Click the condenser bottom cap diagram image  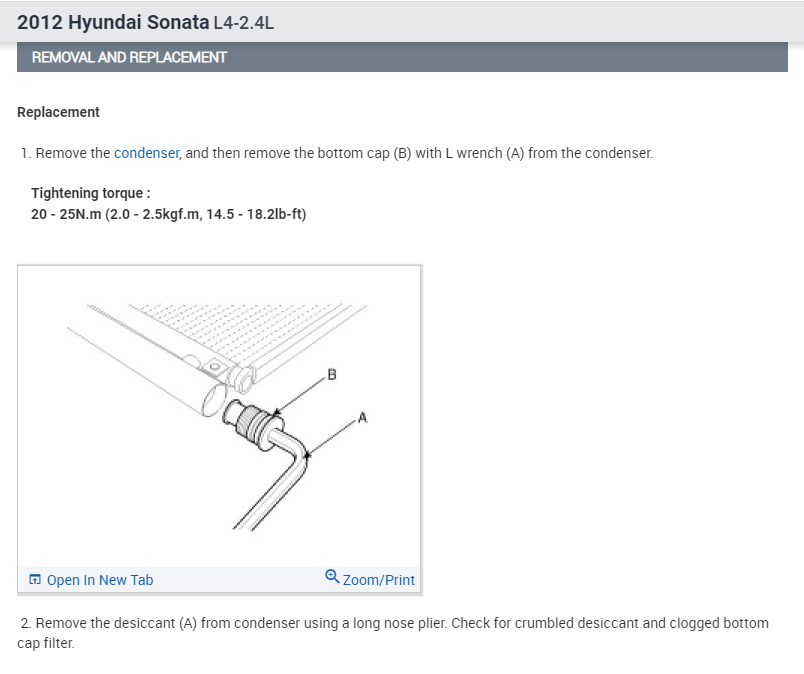[219, 417]
